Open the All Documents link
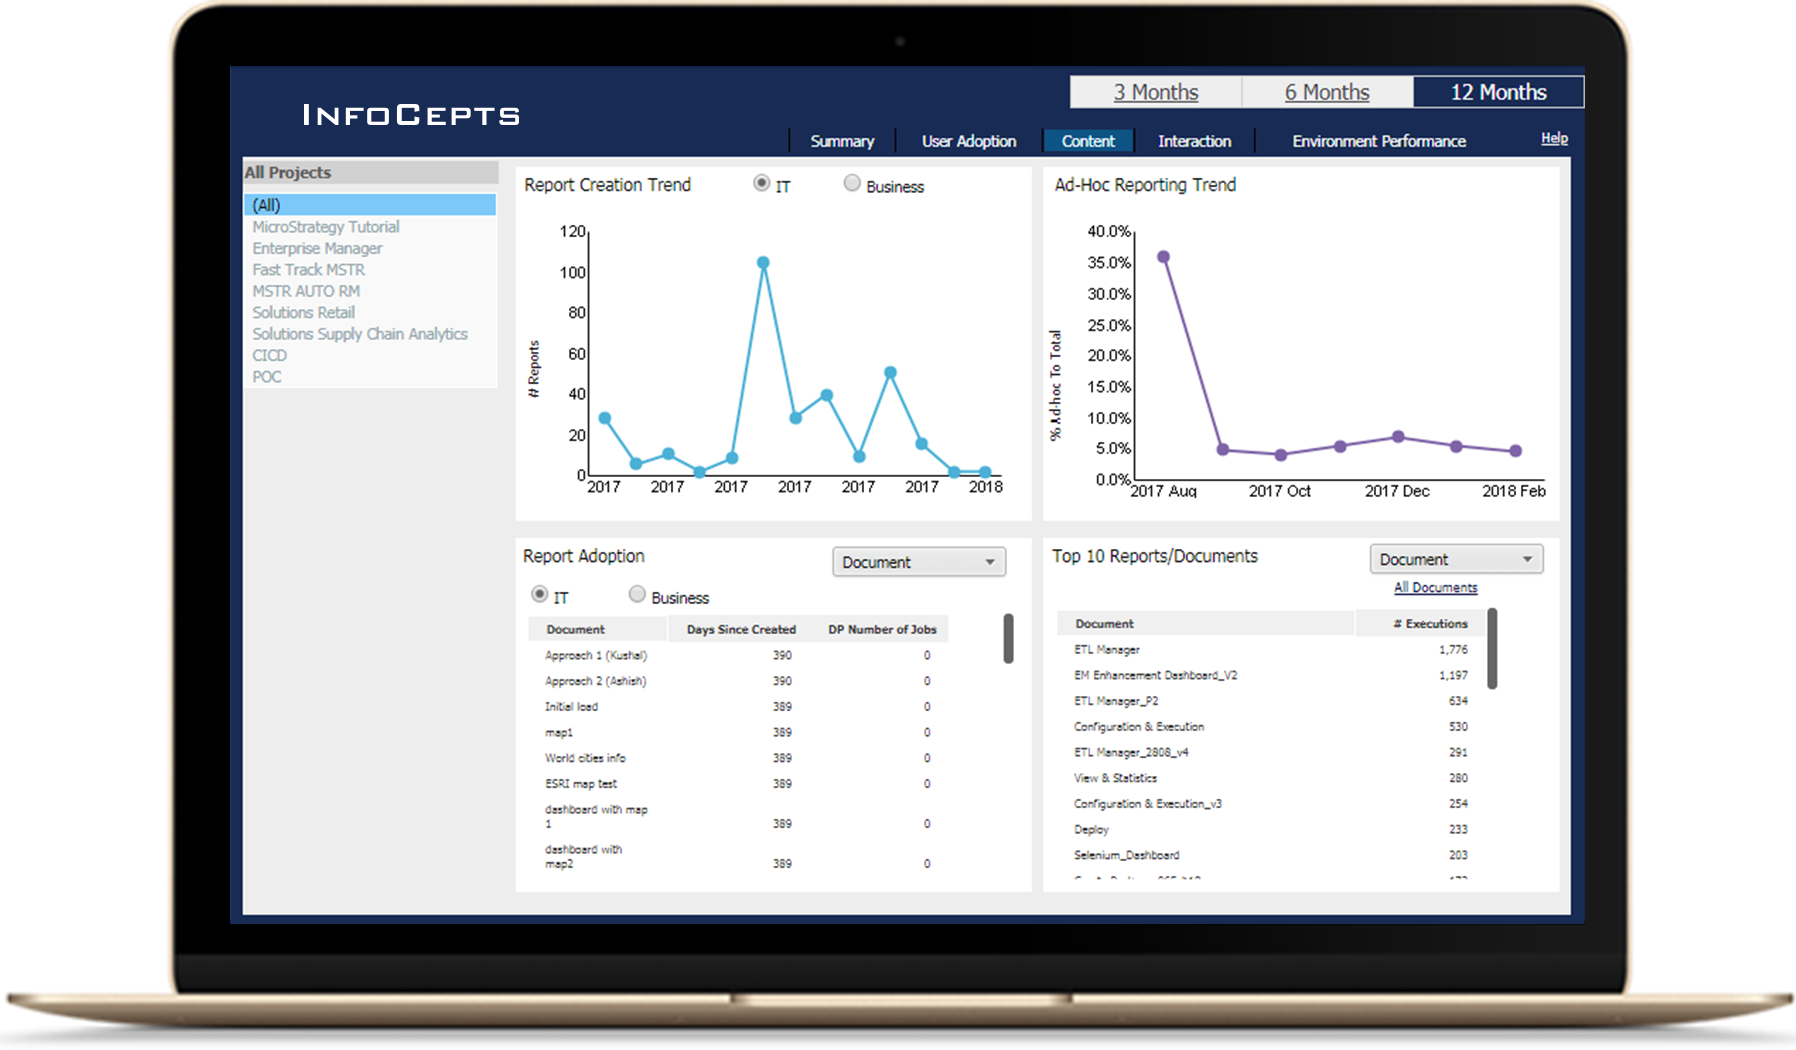Image resolution: width=1796 pixels, height=1050 pixels. coord(1435,588)
